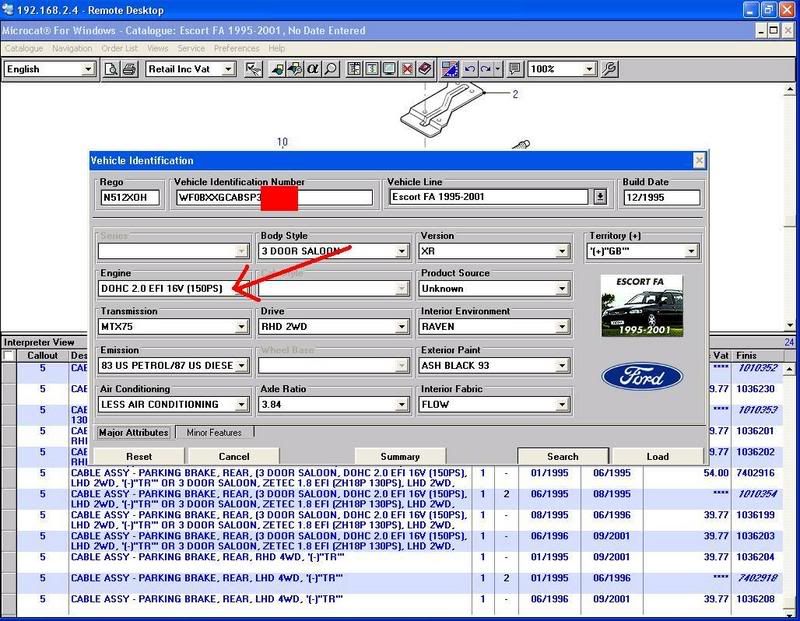800x621 pixels.
Task: Click the Search button
Action: (x=563, y=456)
